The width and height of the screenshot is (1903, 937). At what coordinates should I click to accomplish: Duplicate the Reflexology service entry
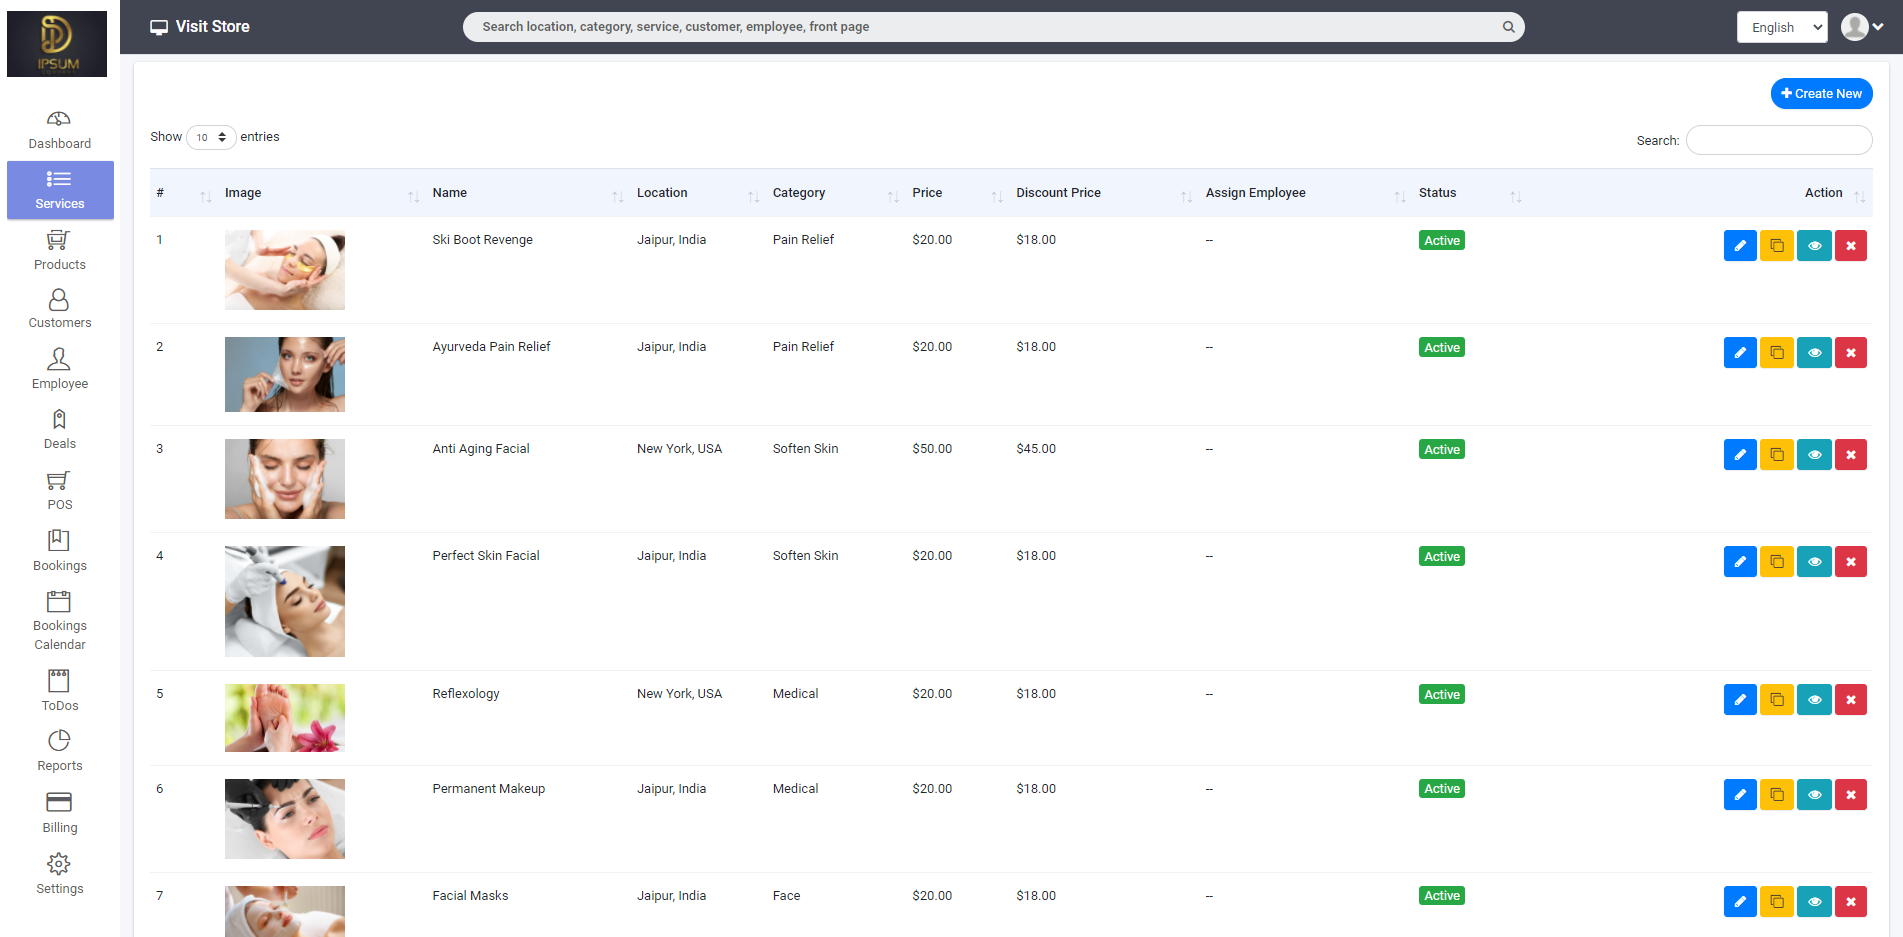coord(1777,699)
